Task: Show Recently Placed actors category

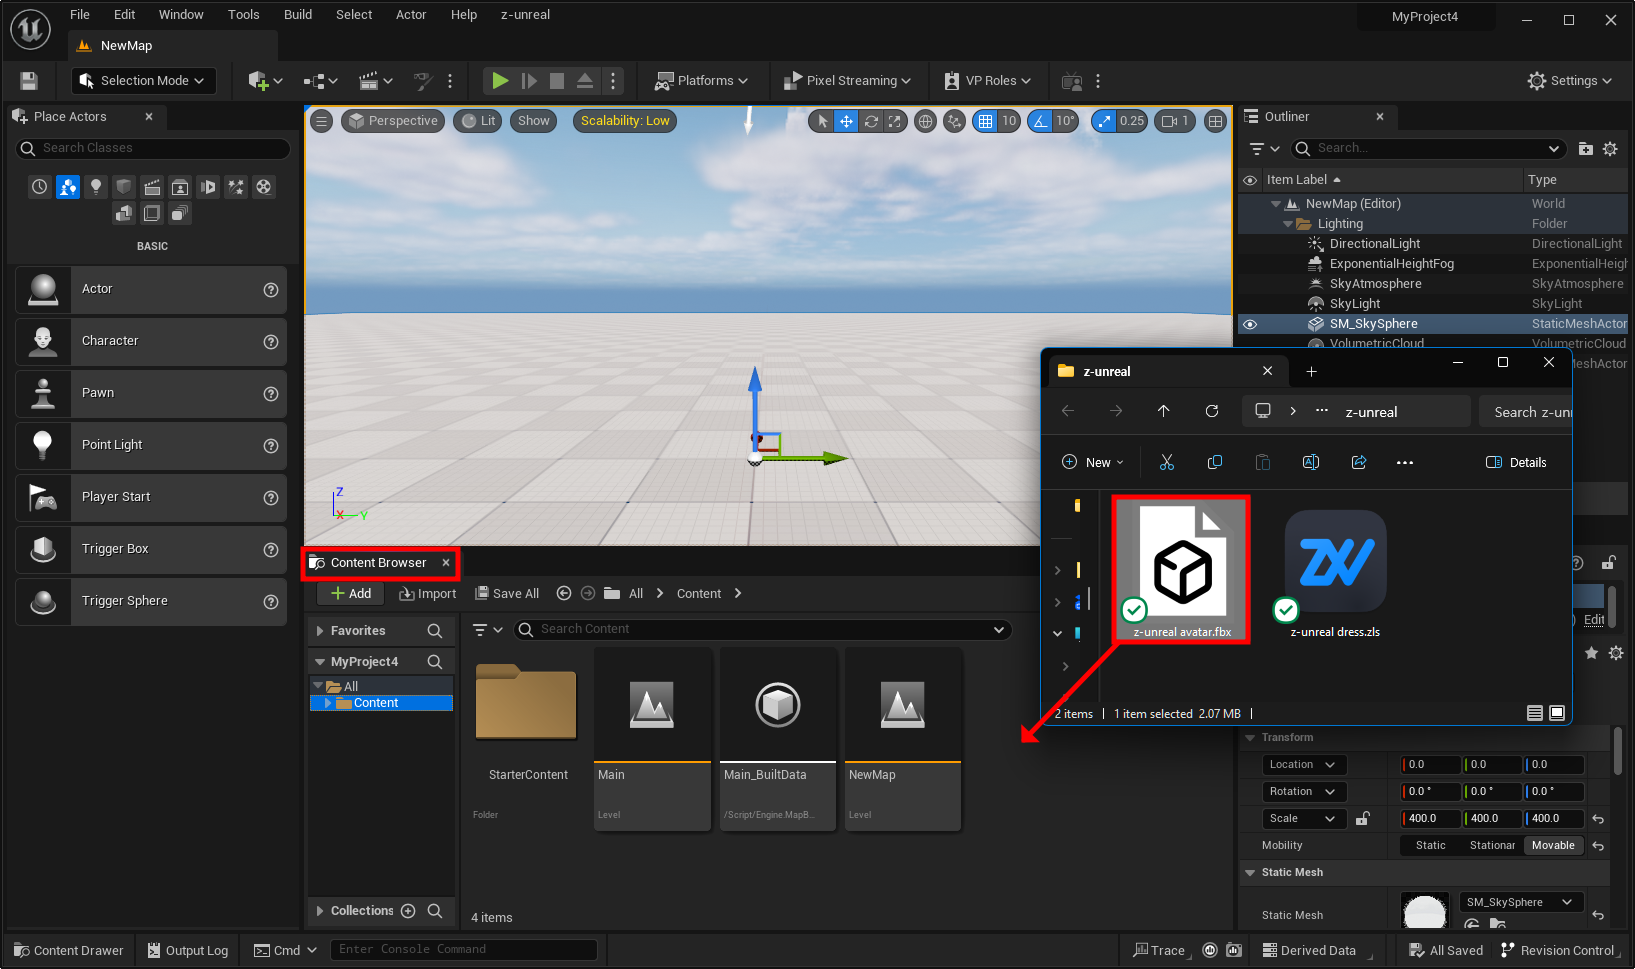Action: [39, 187]
